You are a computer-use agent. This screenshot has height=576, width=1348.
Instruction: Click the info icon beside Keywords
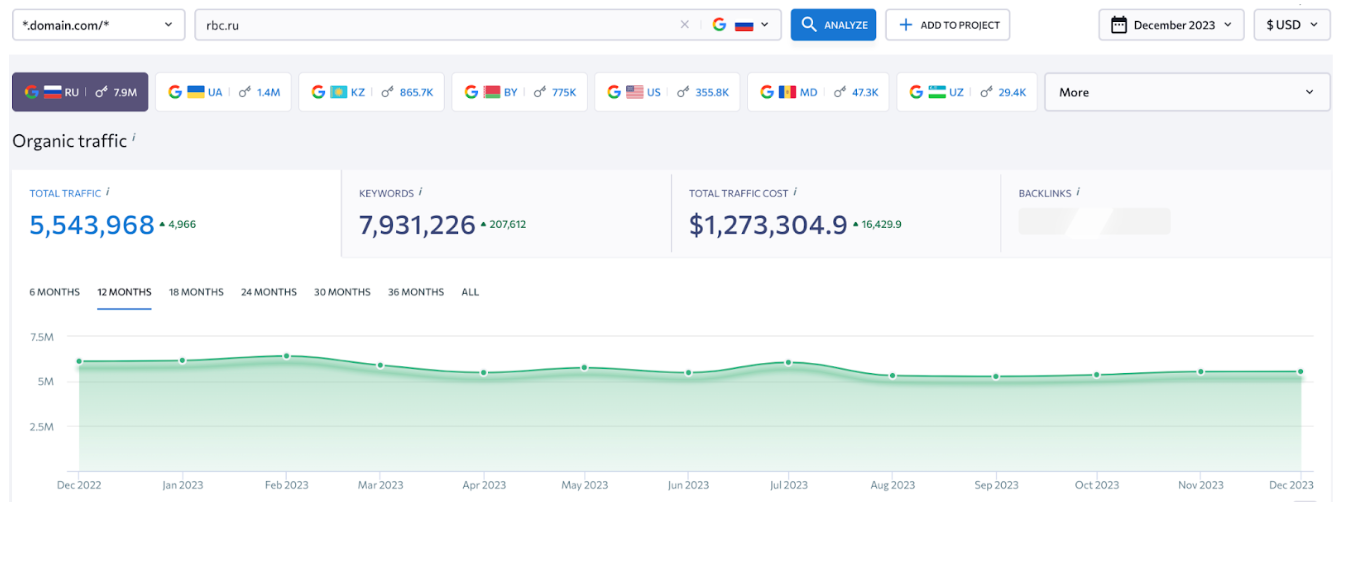pyautogui.click(x=421, y=192)
